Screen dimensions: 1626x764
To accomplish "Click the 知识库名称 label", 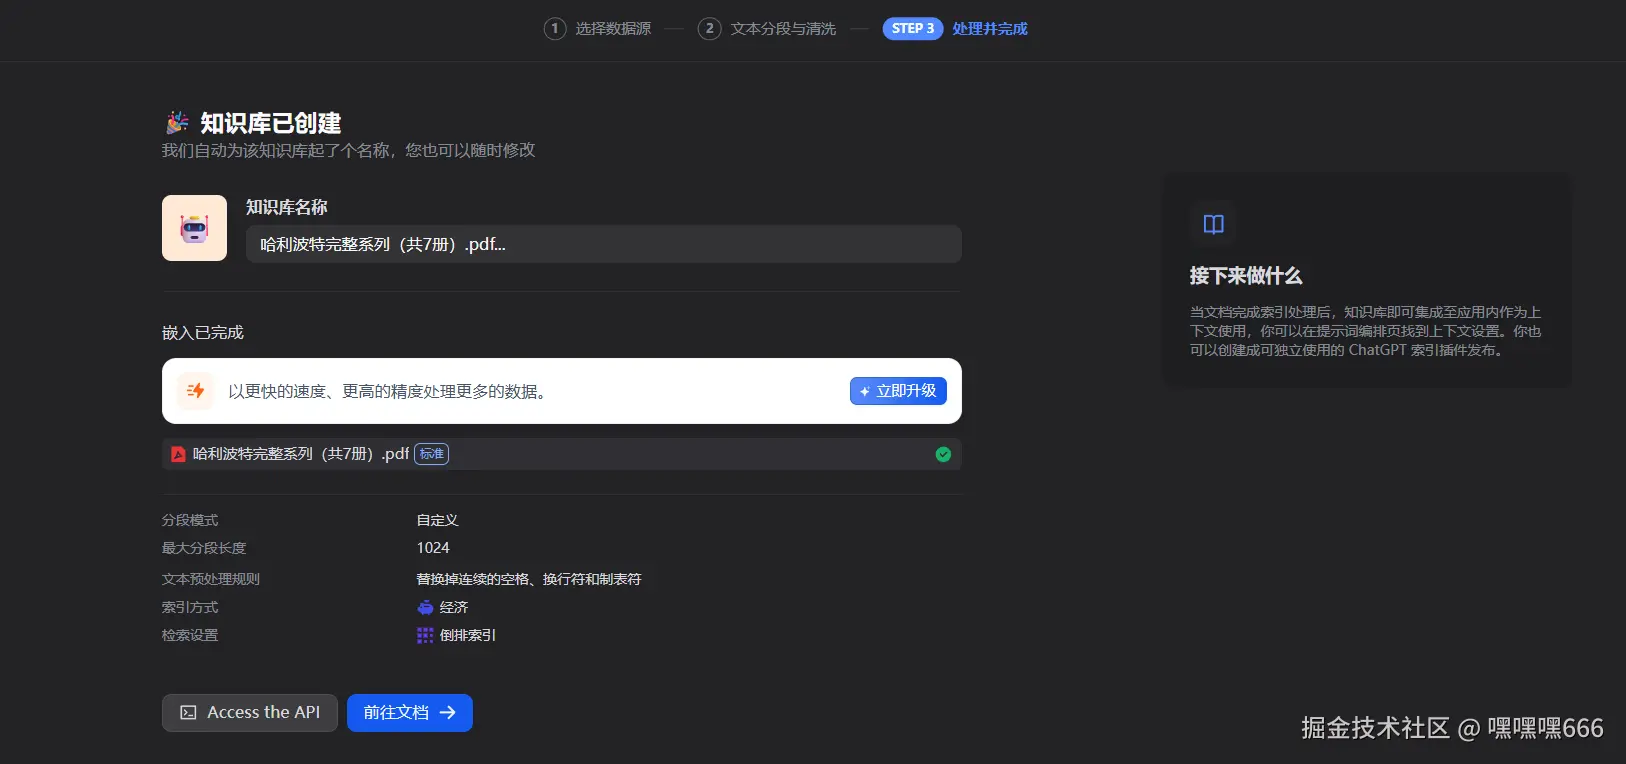I will pyautogui.click(x=287, y=207).
